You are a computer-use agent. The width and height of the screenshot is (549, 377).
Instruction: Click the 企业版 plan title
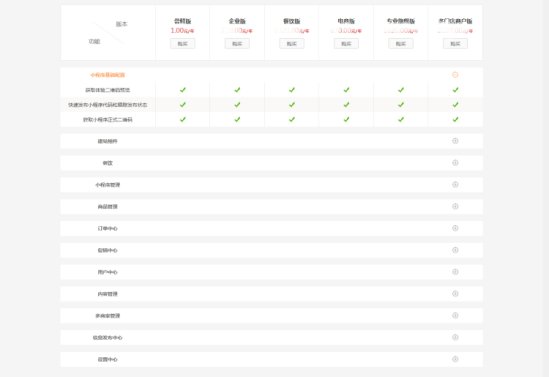pyautogui.click(x=237, y=21)
